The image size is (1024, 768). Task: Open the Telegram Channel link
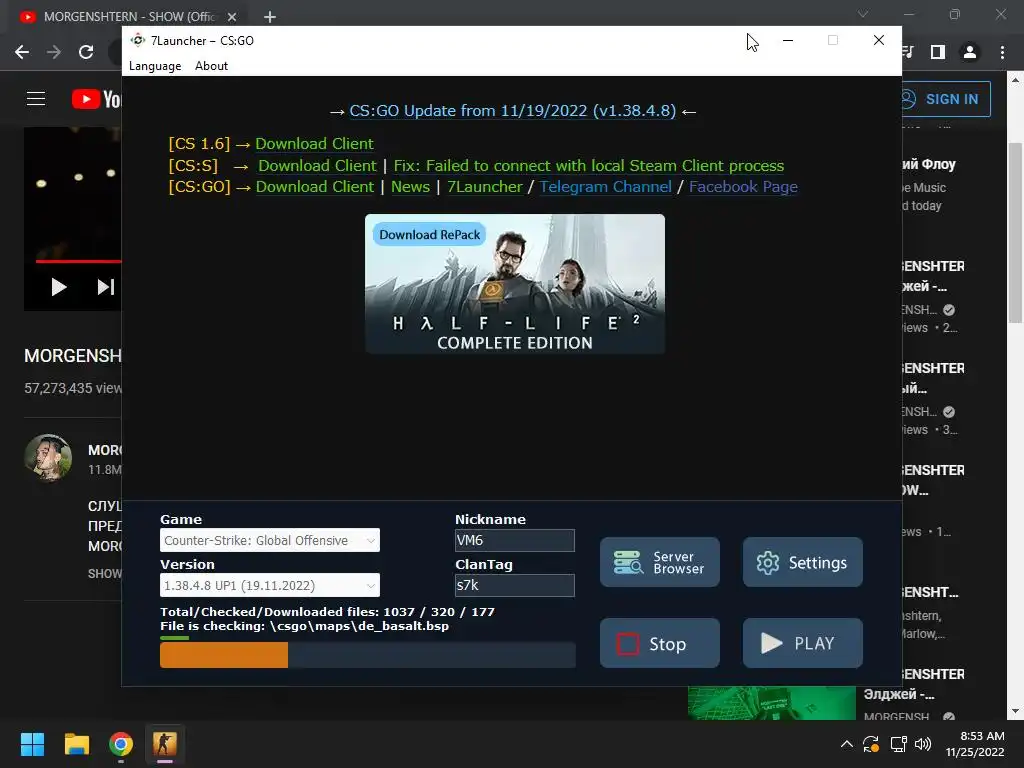[x=605, y=187]
